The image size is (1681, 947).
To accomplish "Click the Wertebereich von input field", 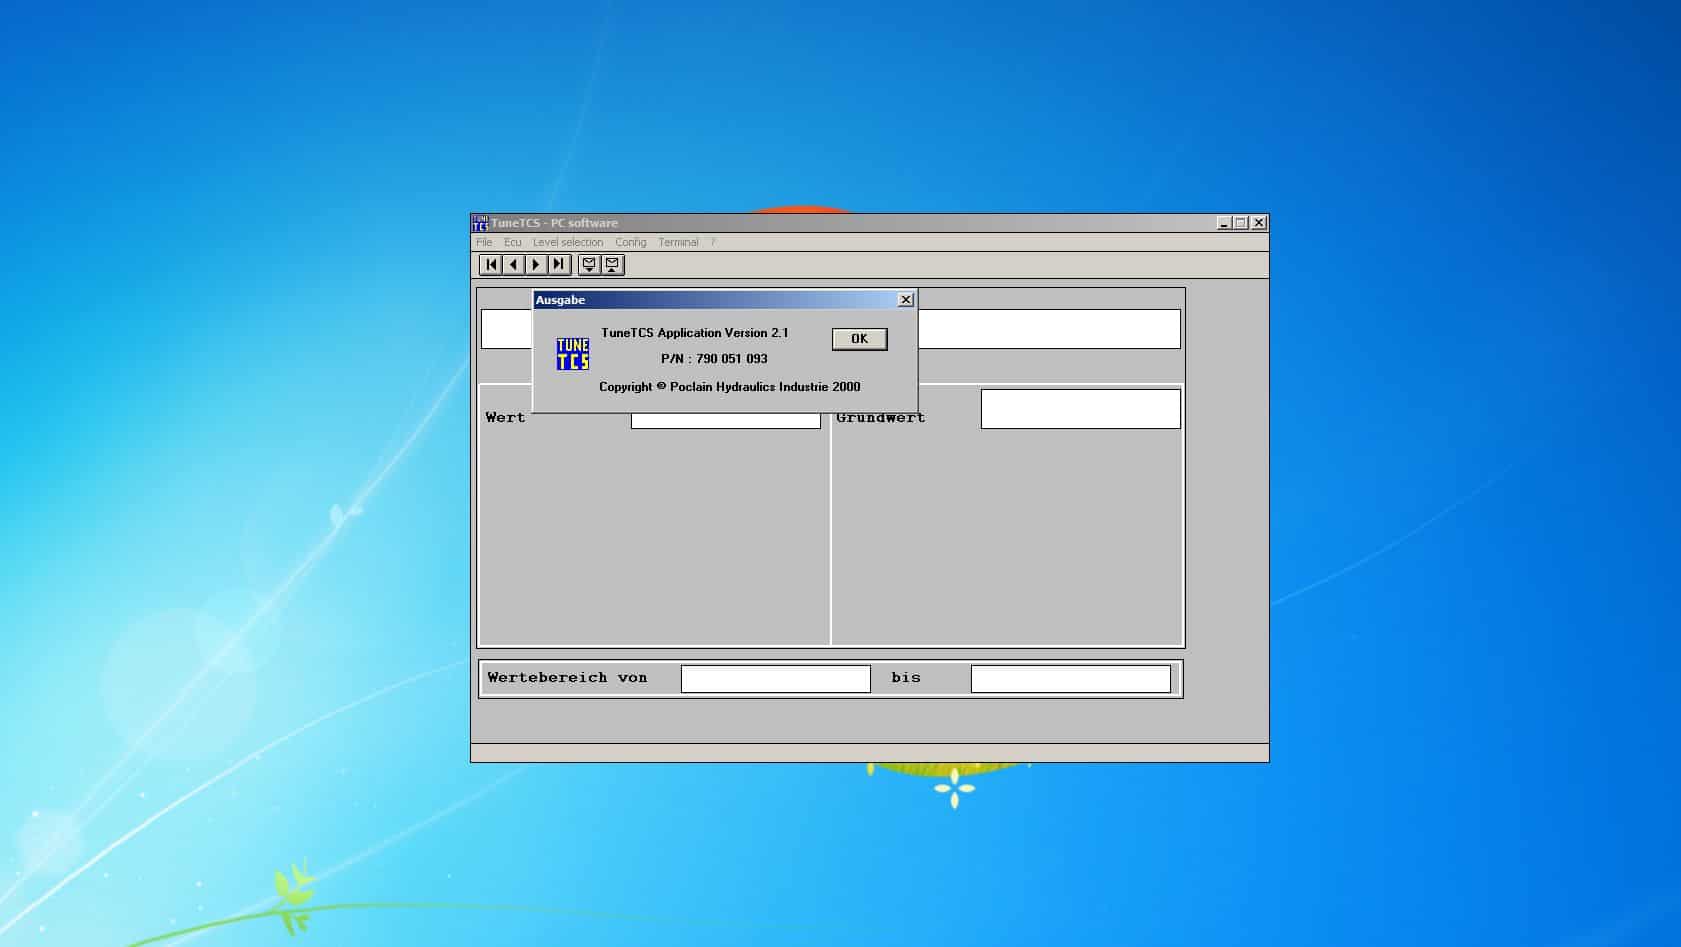I will coord(776,679).
